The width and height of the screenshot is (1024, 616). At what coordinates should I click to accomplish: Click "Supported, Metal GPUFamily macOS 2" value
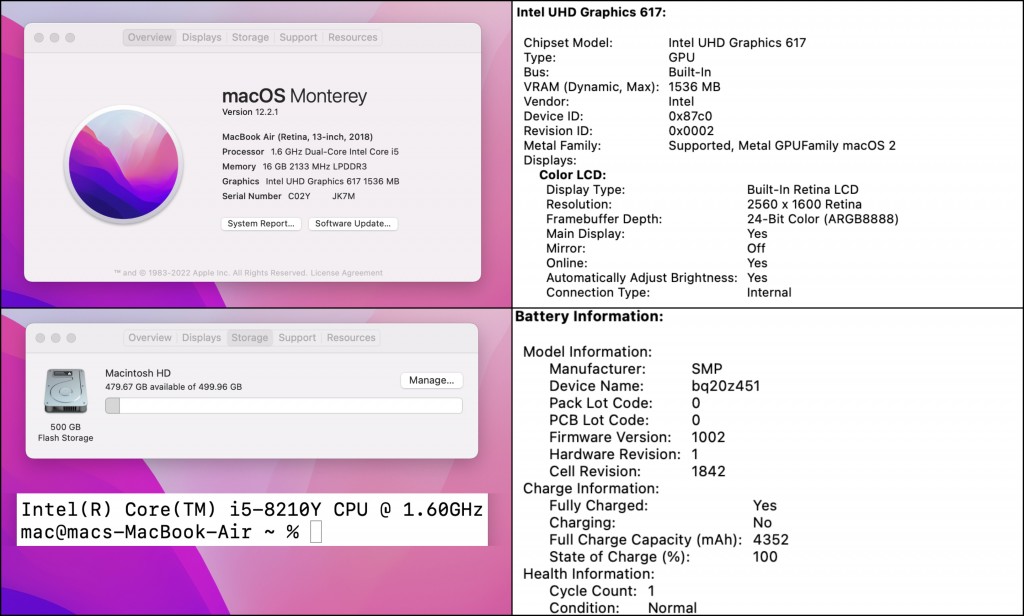(x=782, y=146)
